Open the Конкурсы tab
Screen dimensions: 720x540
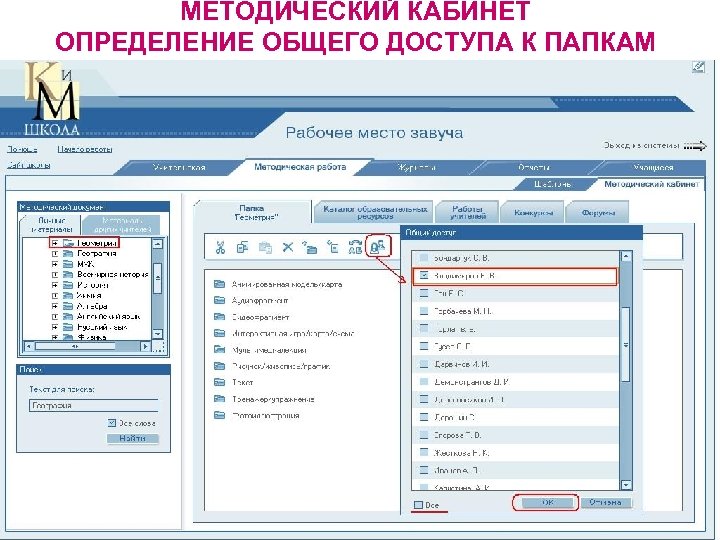pyautogui.click(x=533, y=213)
